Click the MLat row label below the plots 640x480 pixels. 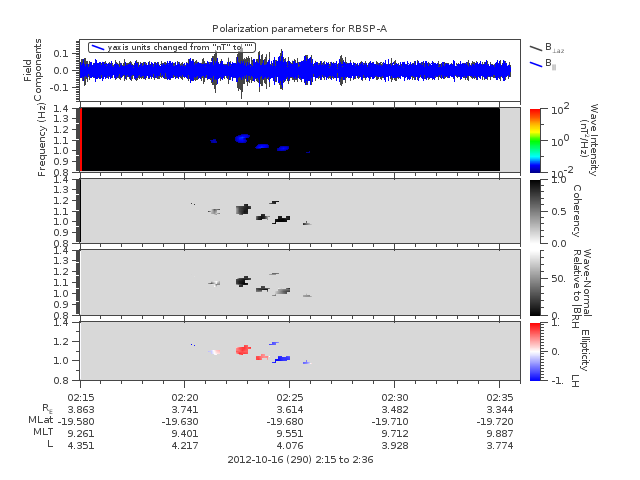point(41,421)
